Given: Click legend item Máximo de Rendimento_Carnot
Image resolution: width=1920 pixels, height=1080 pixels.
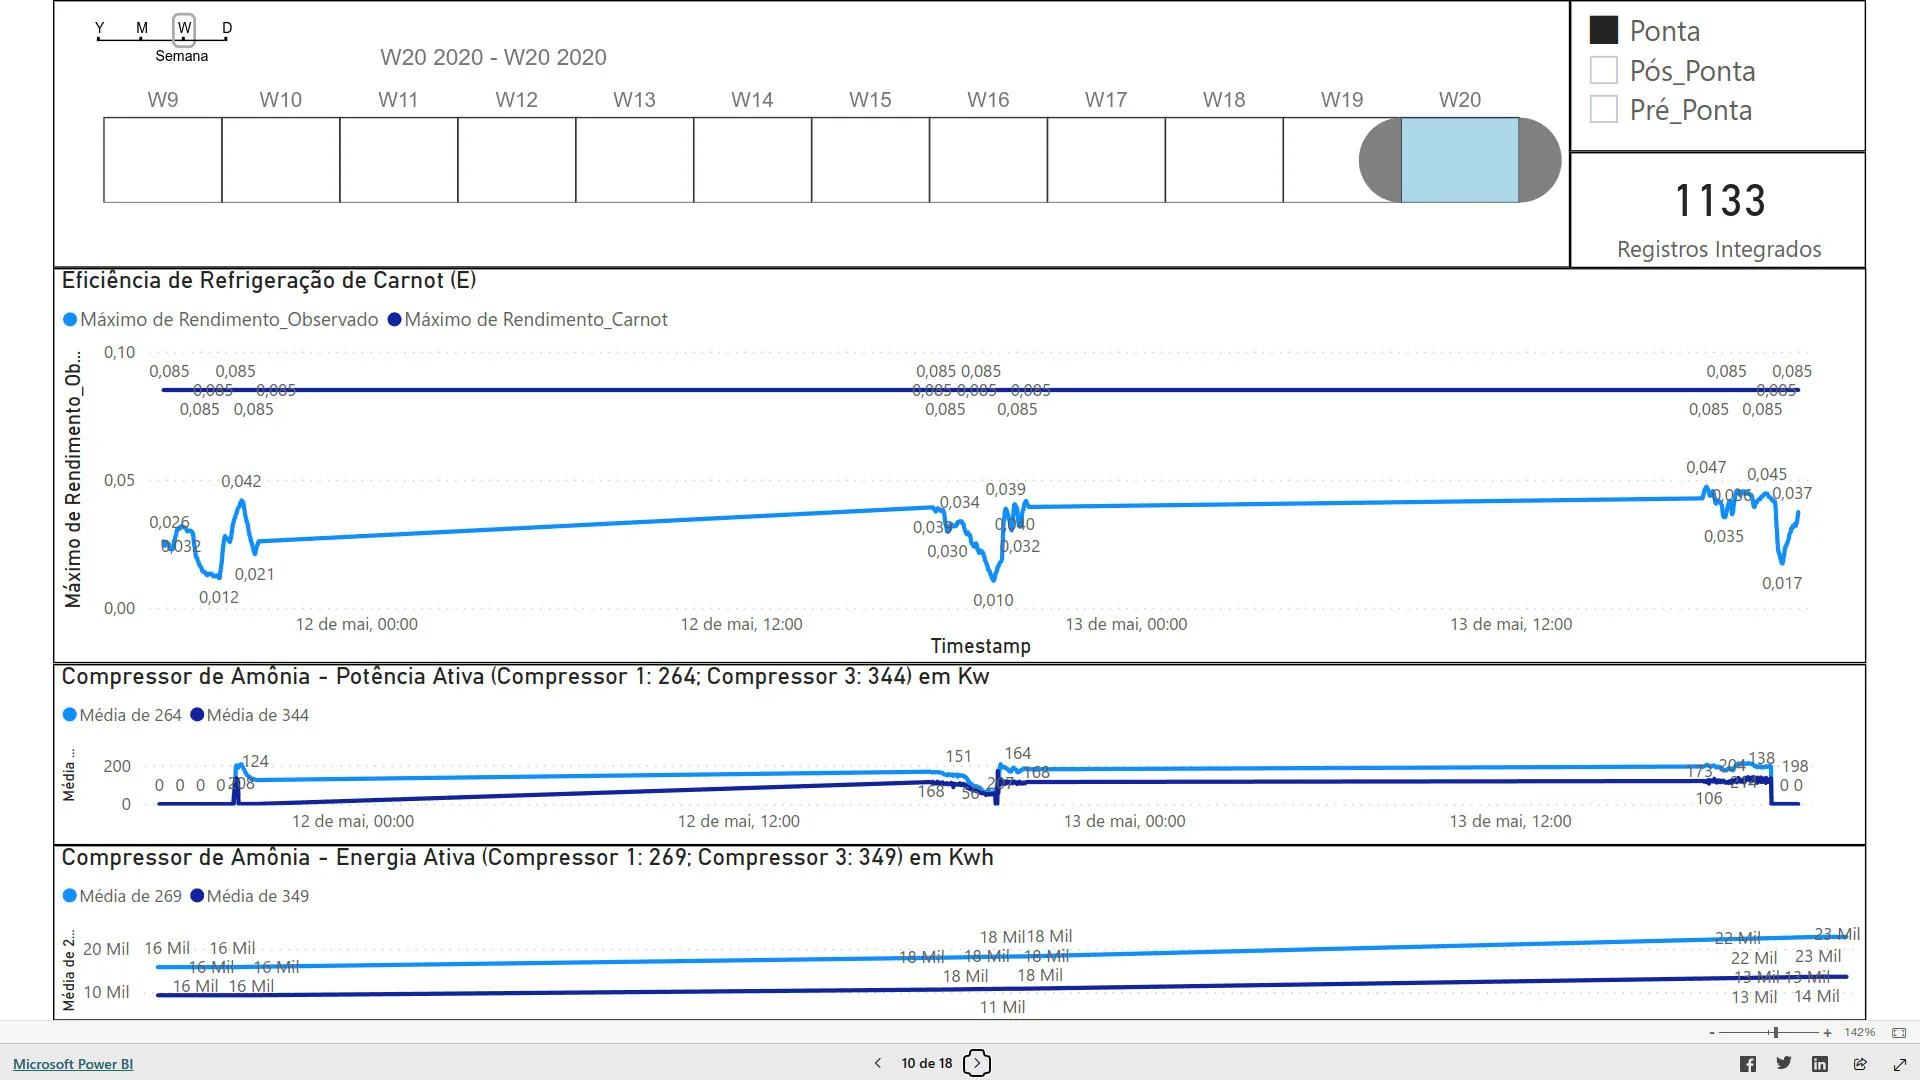Looking at the screenshot, I should point(527,320).
